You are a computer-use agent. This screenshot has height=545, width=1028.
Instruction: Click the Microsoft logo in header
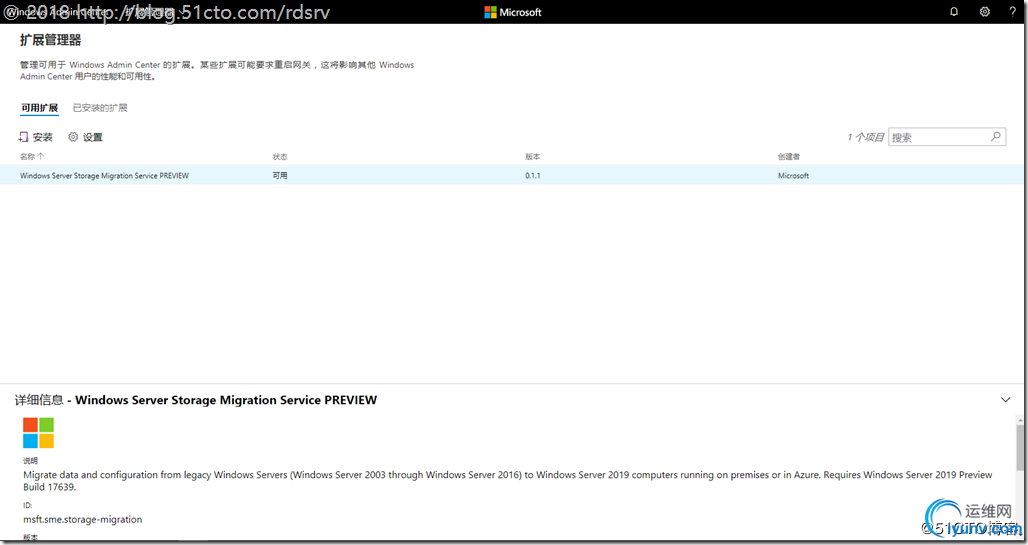(513, 12)
